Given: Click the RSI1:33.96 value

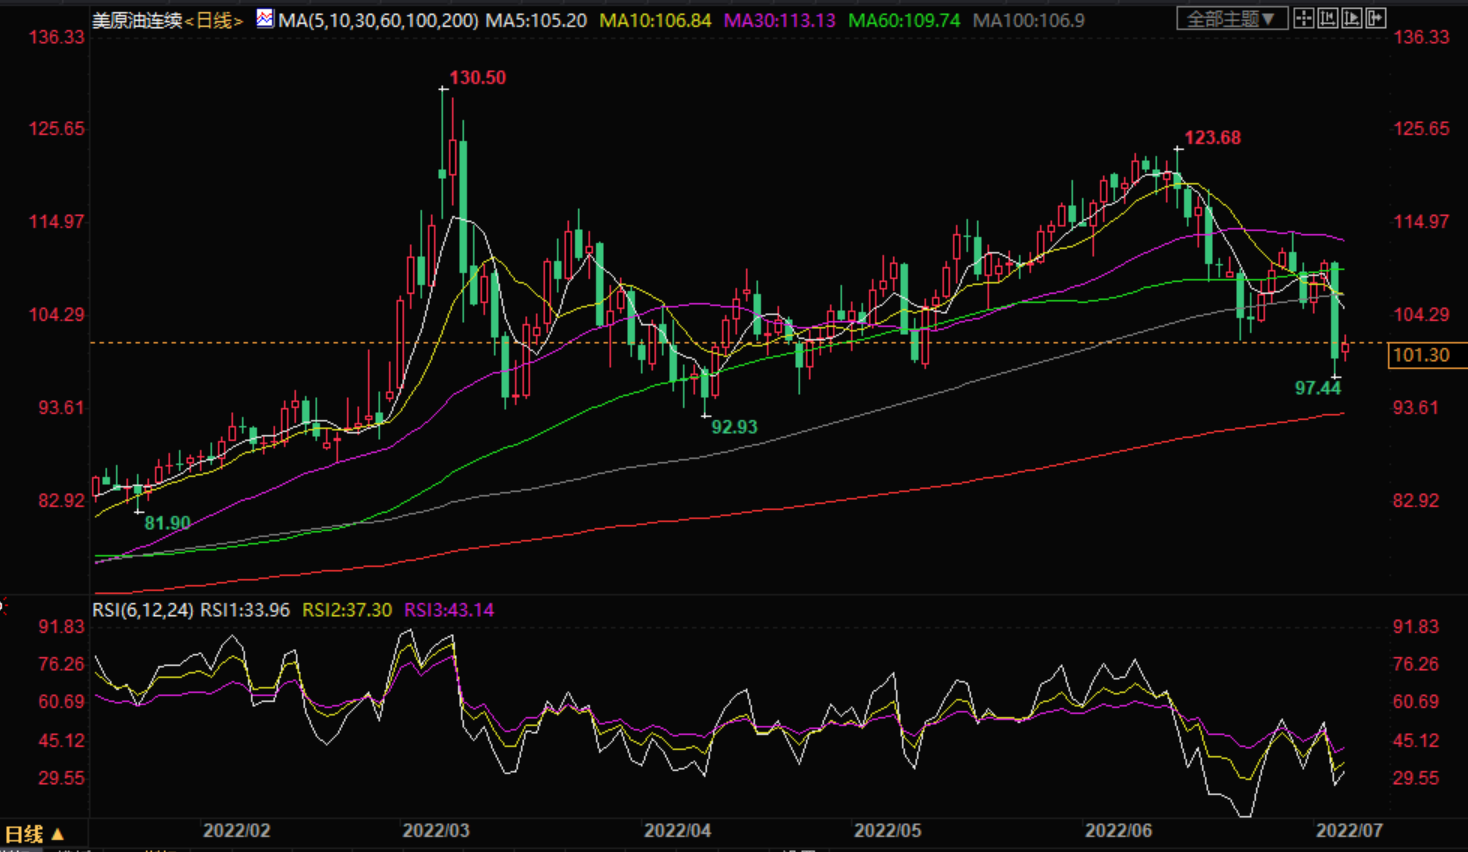Looking at the screenshot, I should coord(245,610).
